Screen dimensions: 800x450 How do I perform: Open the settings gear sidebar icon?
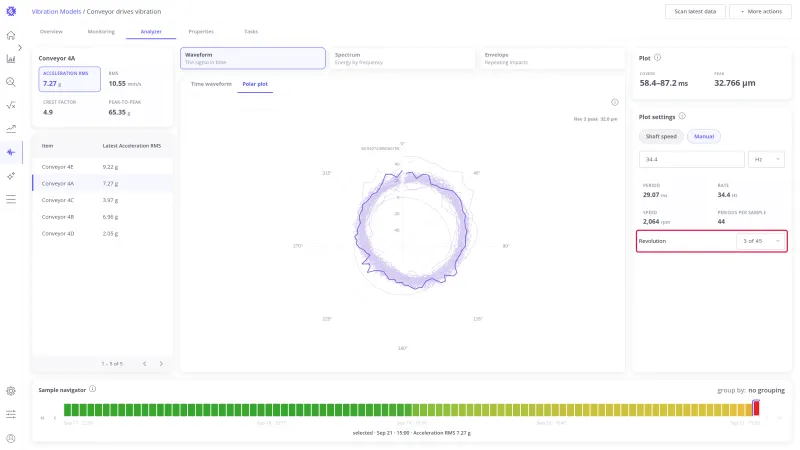pyautogui.click(x=11, y=391)
